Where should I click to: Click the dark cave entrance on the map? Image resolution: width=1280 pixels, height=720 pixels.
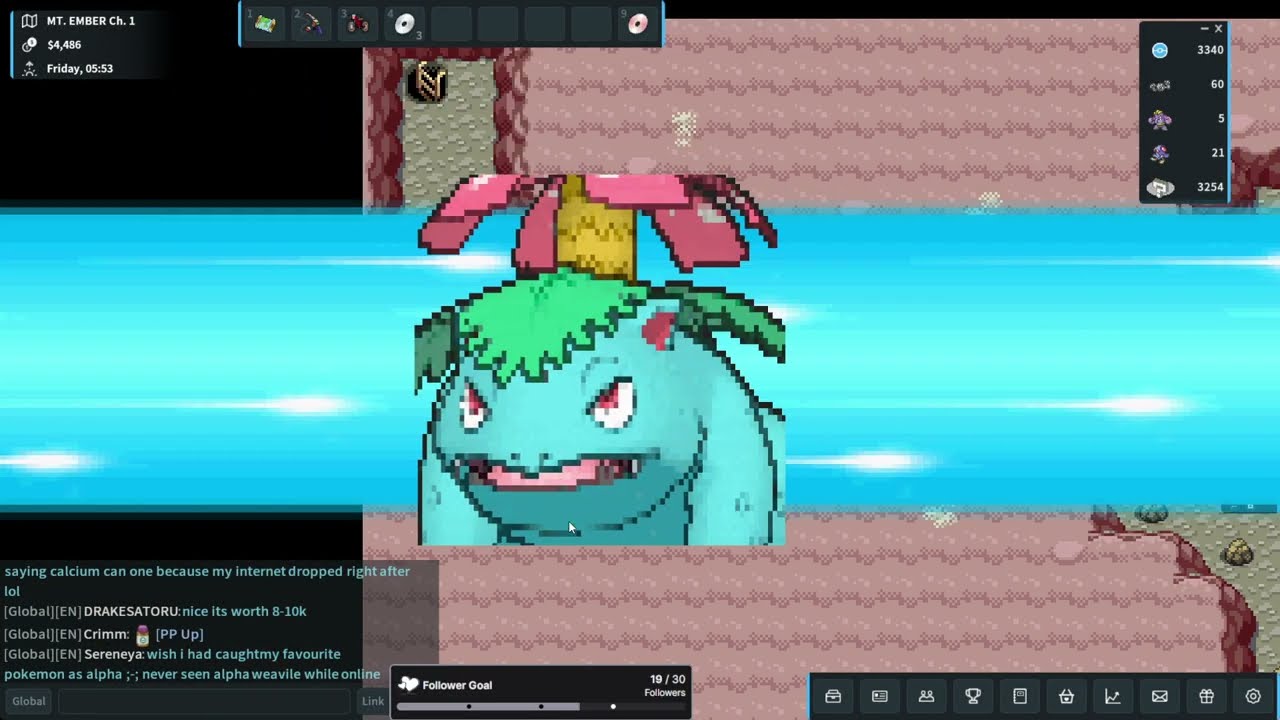pos(427,81)
